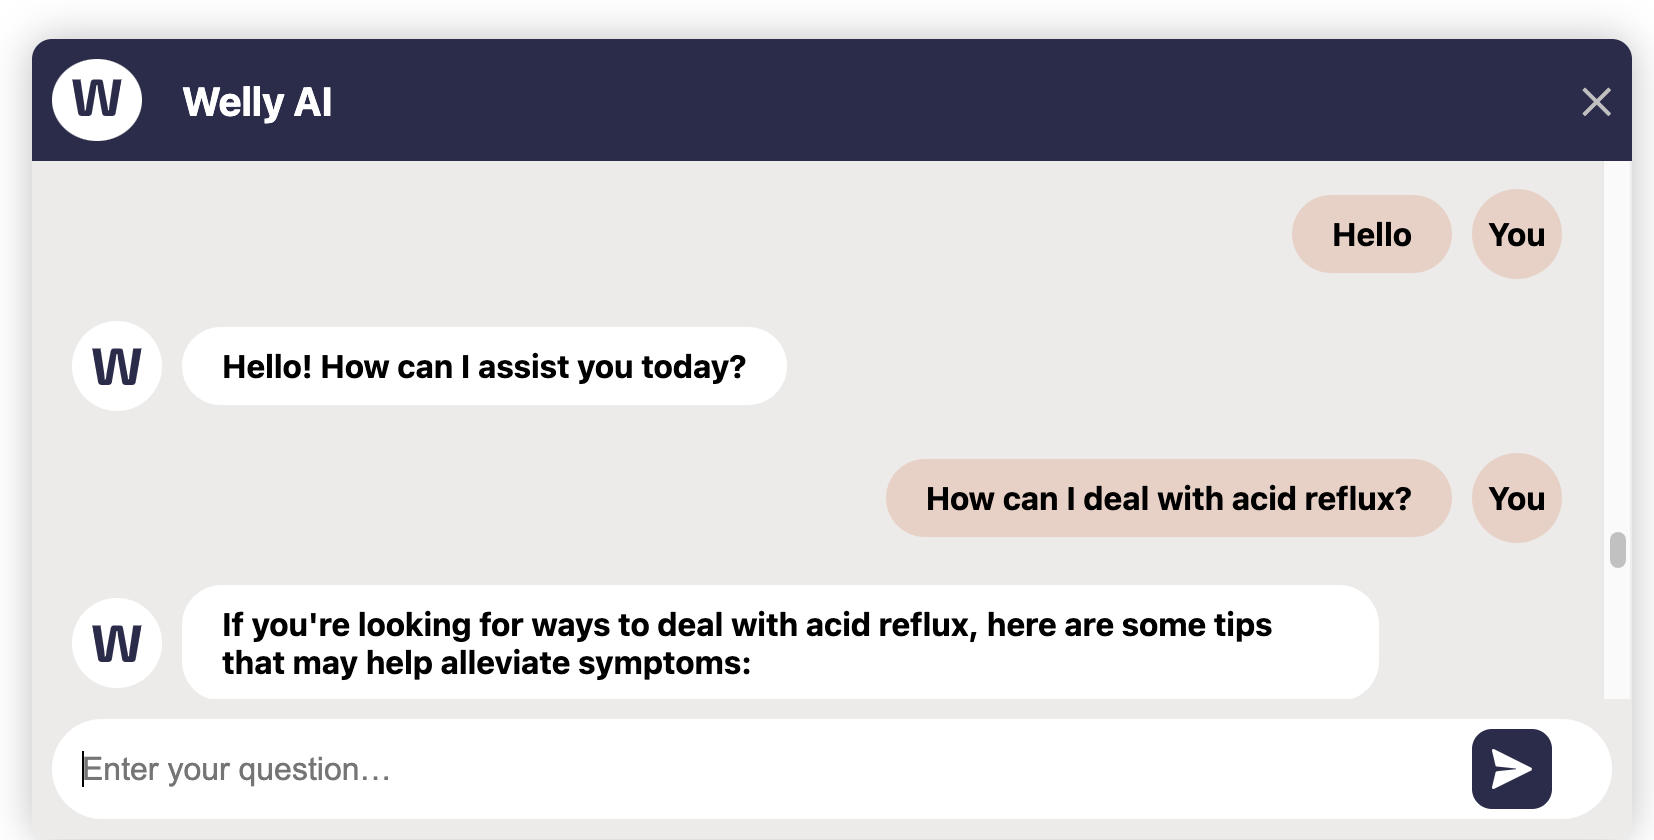Screen dimensions: 1654x840
Task: Click the 'How can I assist you today?' reply
Action: click(x=484, y=367)
